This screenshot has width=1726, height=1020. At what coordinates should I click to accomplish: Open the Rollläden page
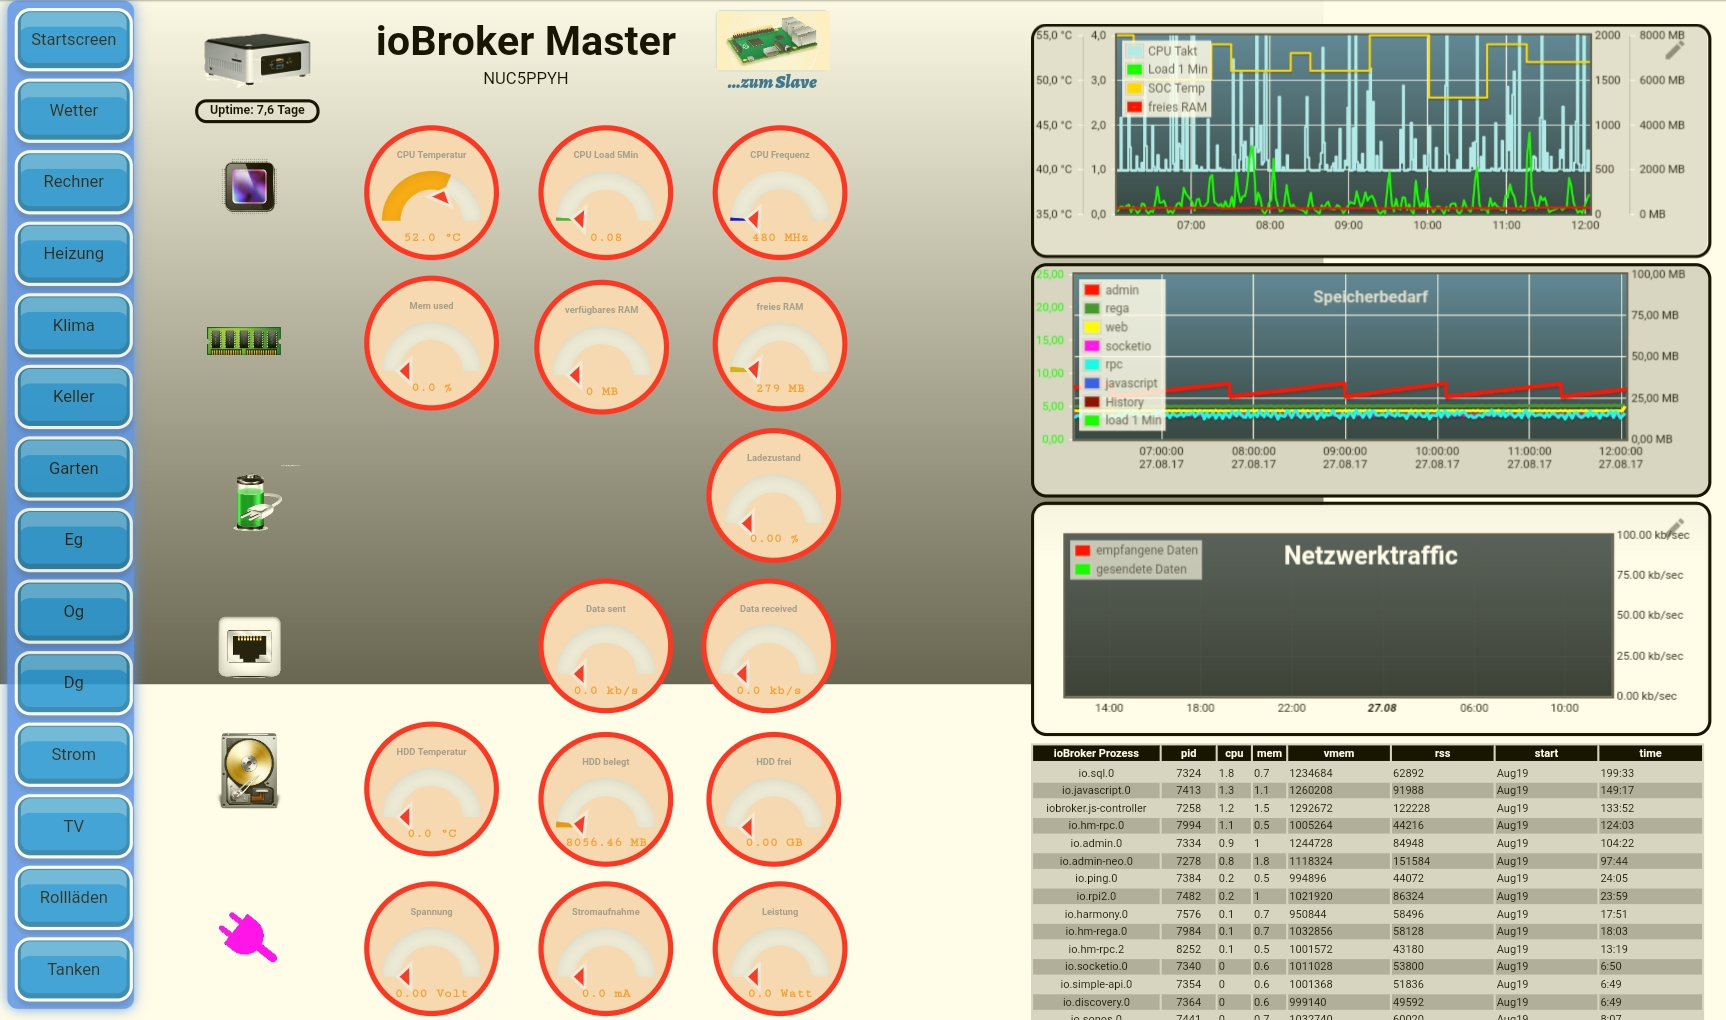[74, 898]
